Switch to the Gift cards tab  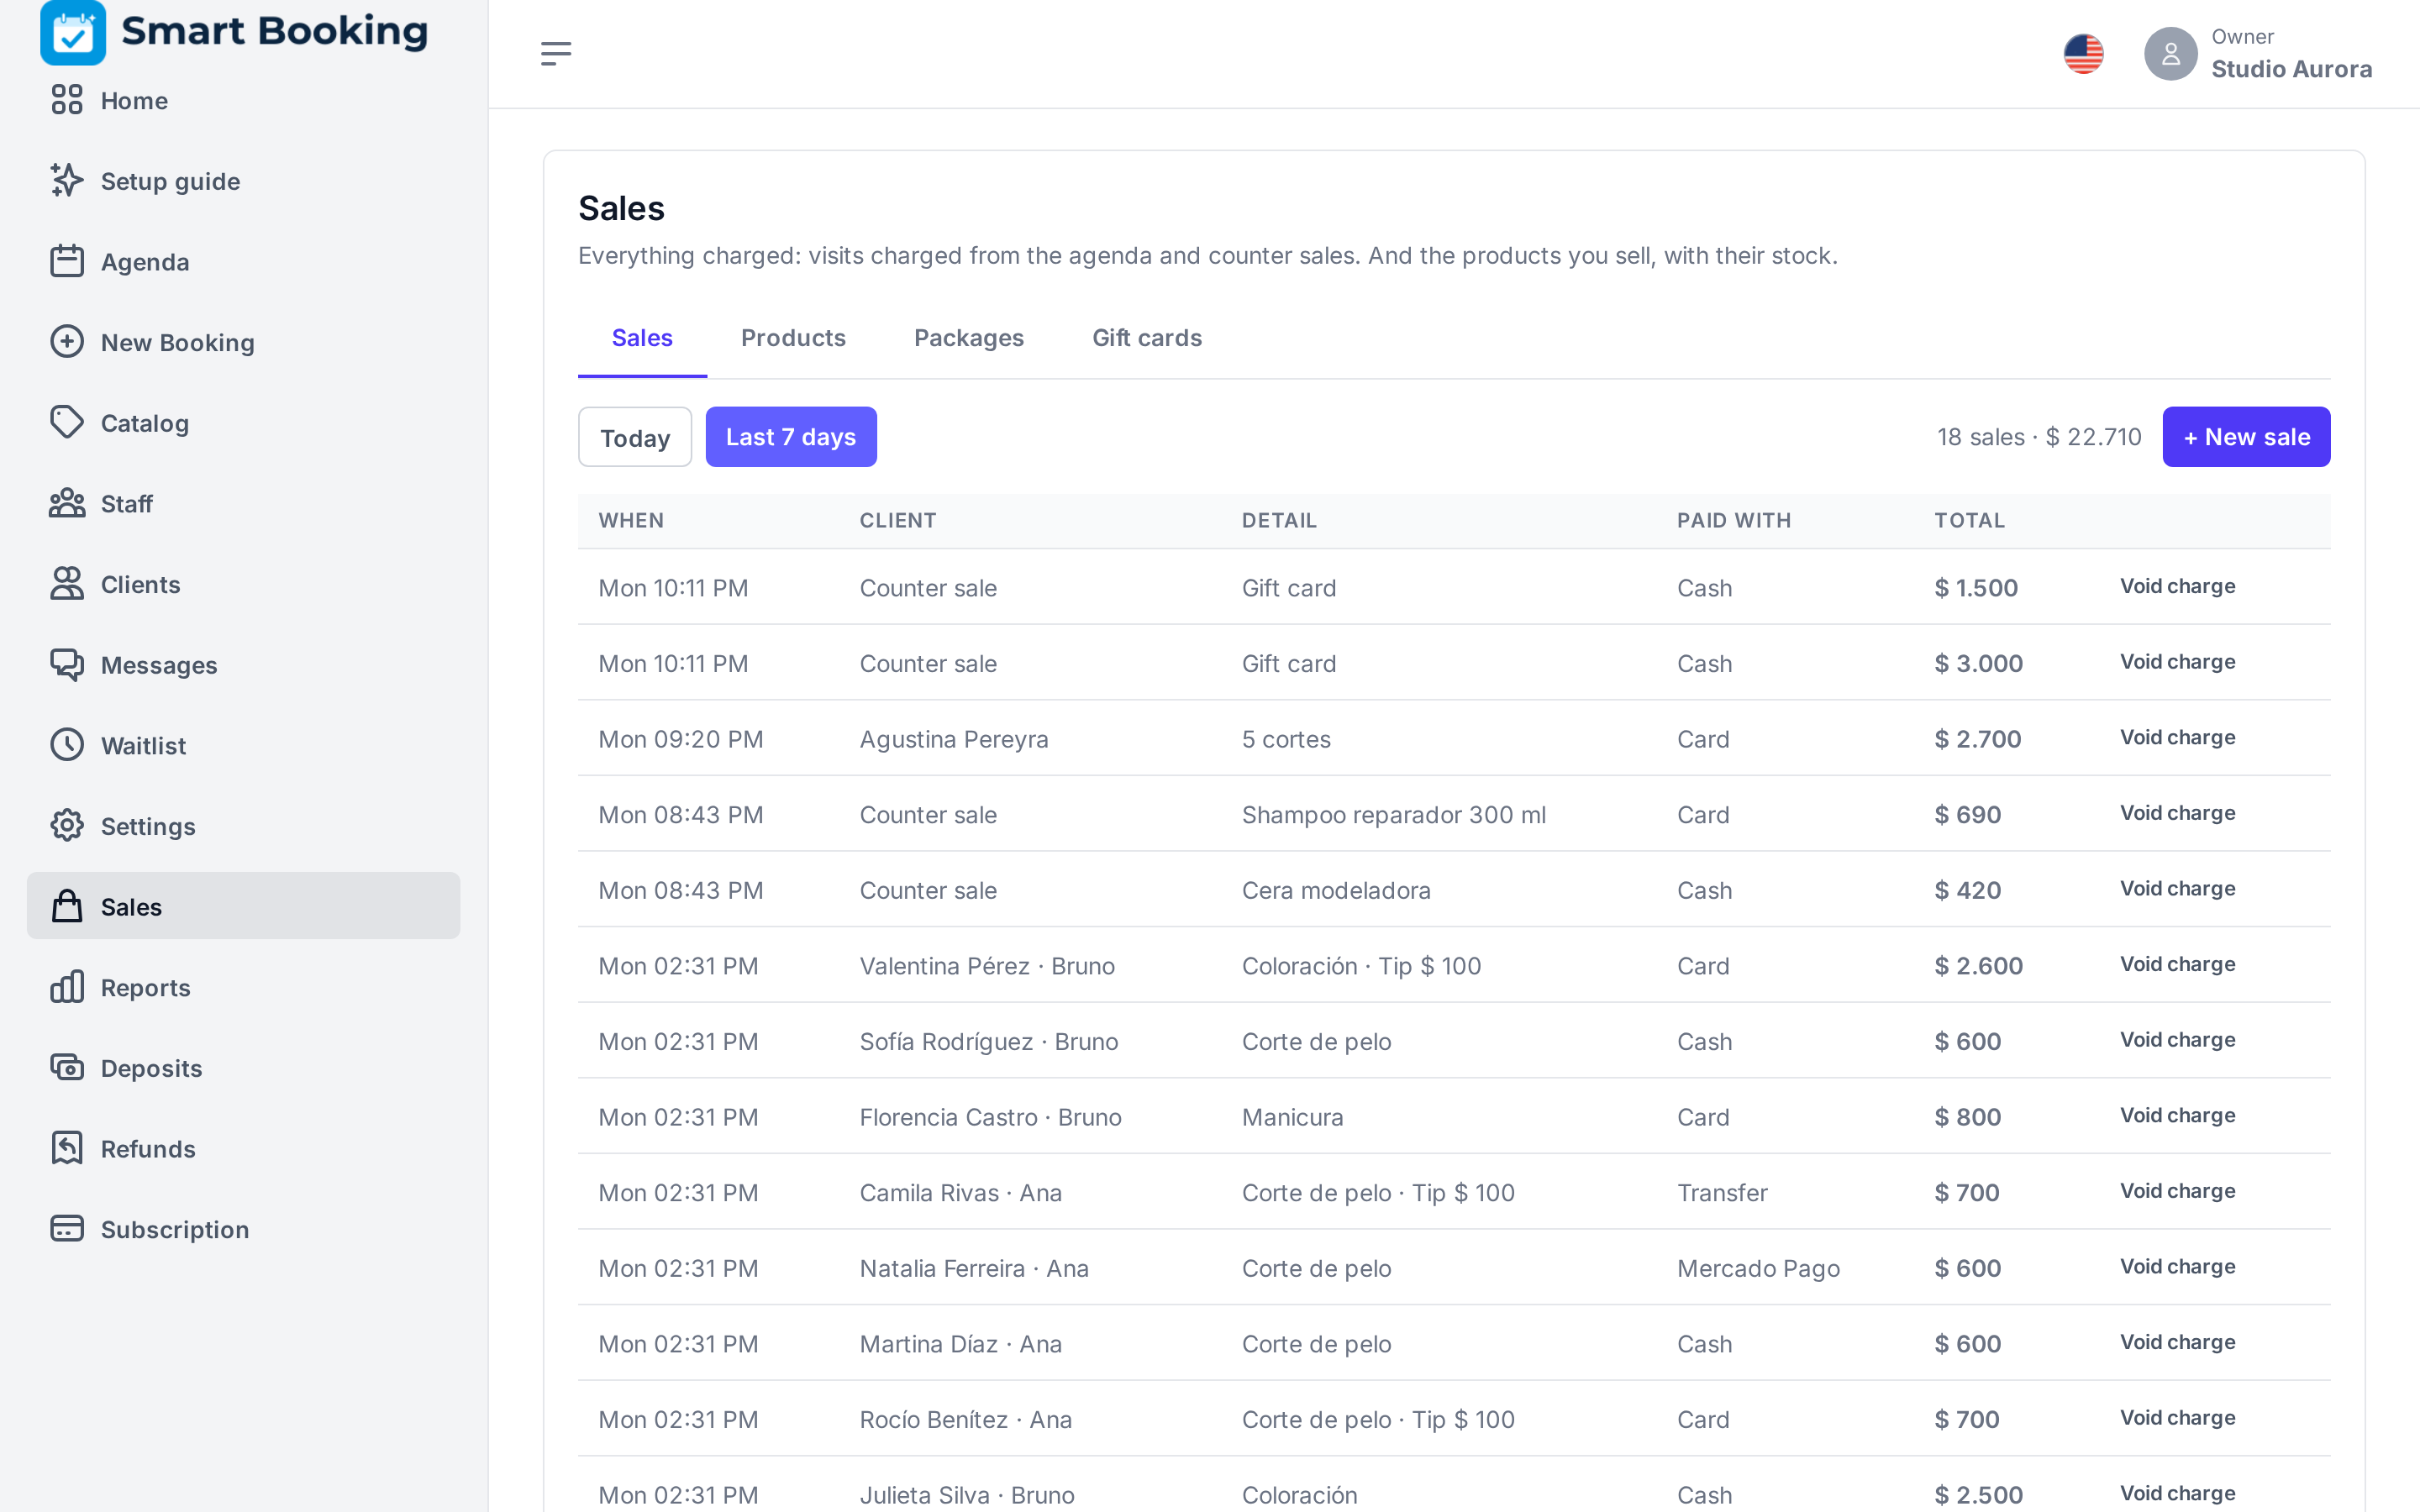click(1147, 338)
